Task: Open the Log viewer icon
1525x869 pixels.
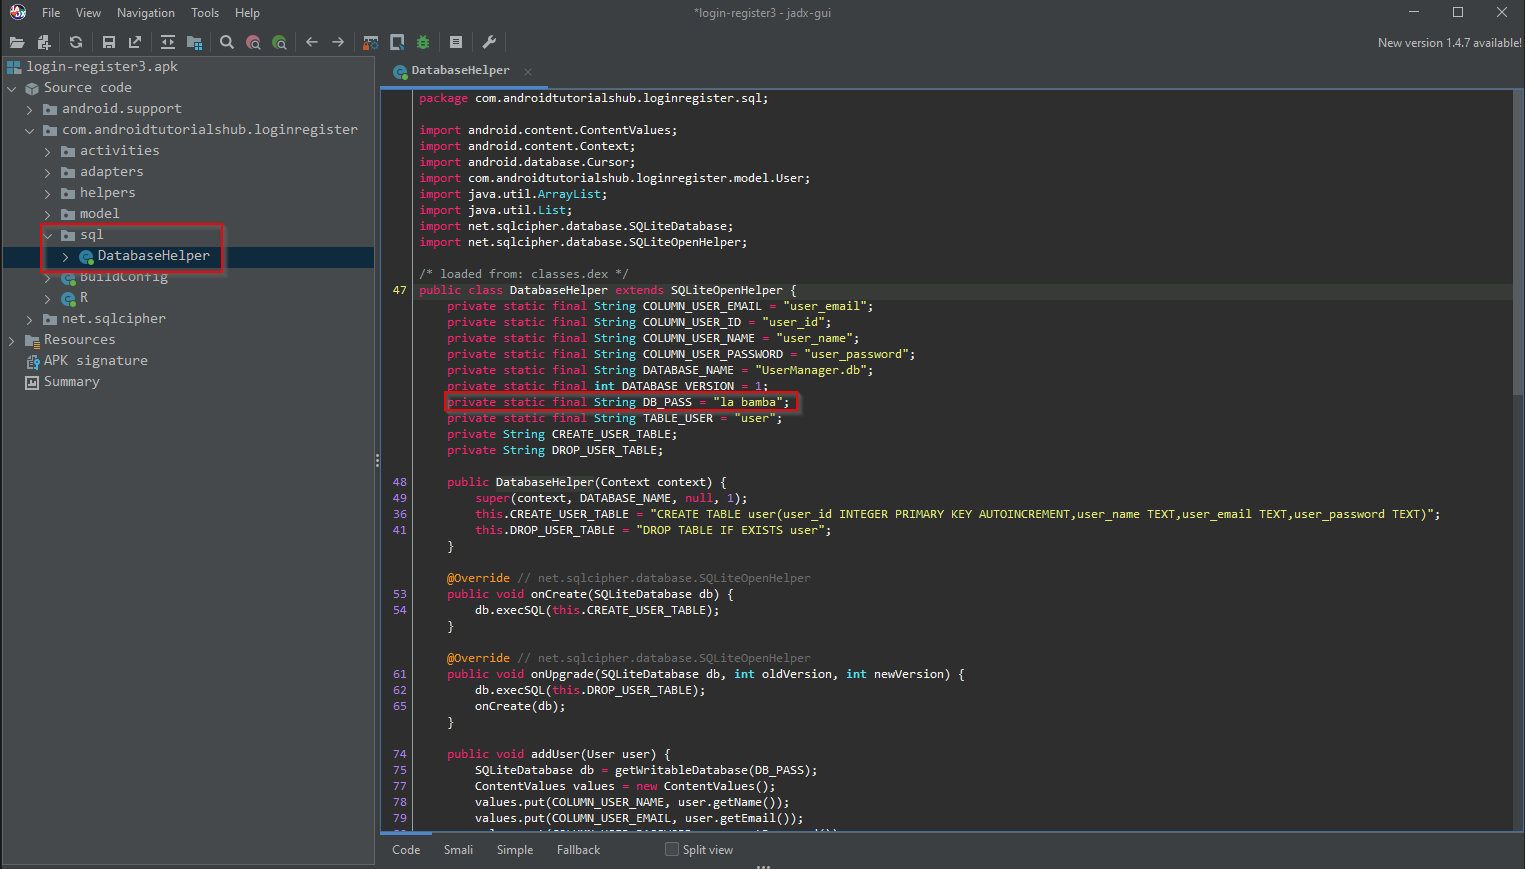Action: pos(456,42)
